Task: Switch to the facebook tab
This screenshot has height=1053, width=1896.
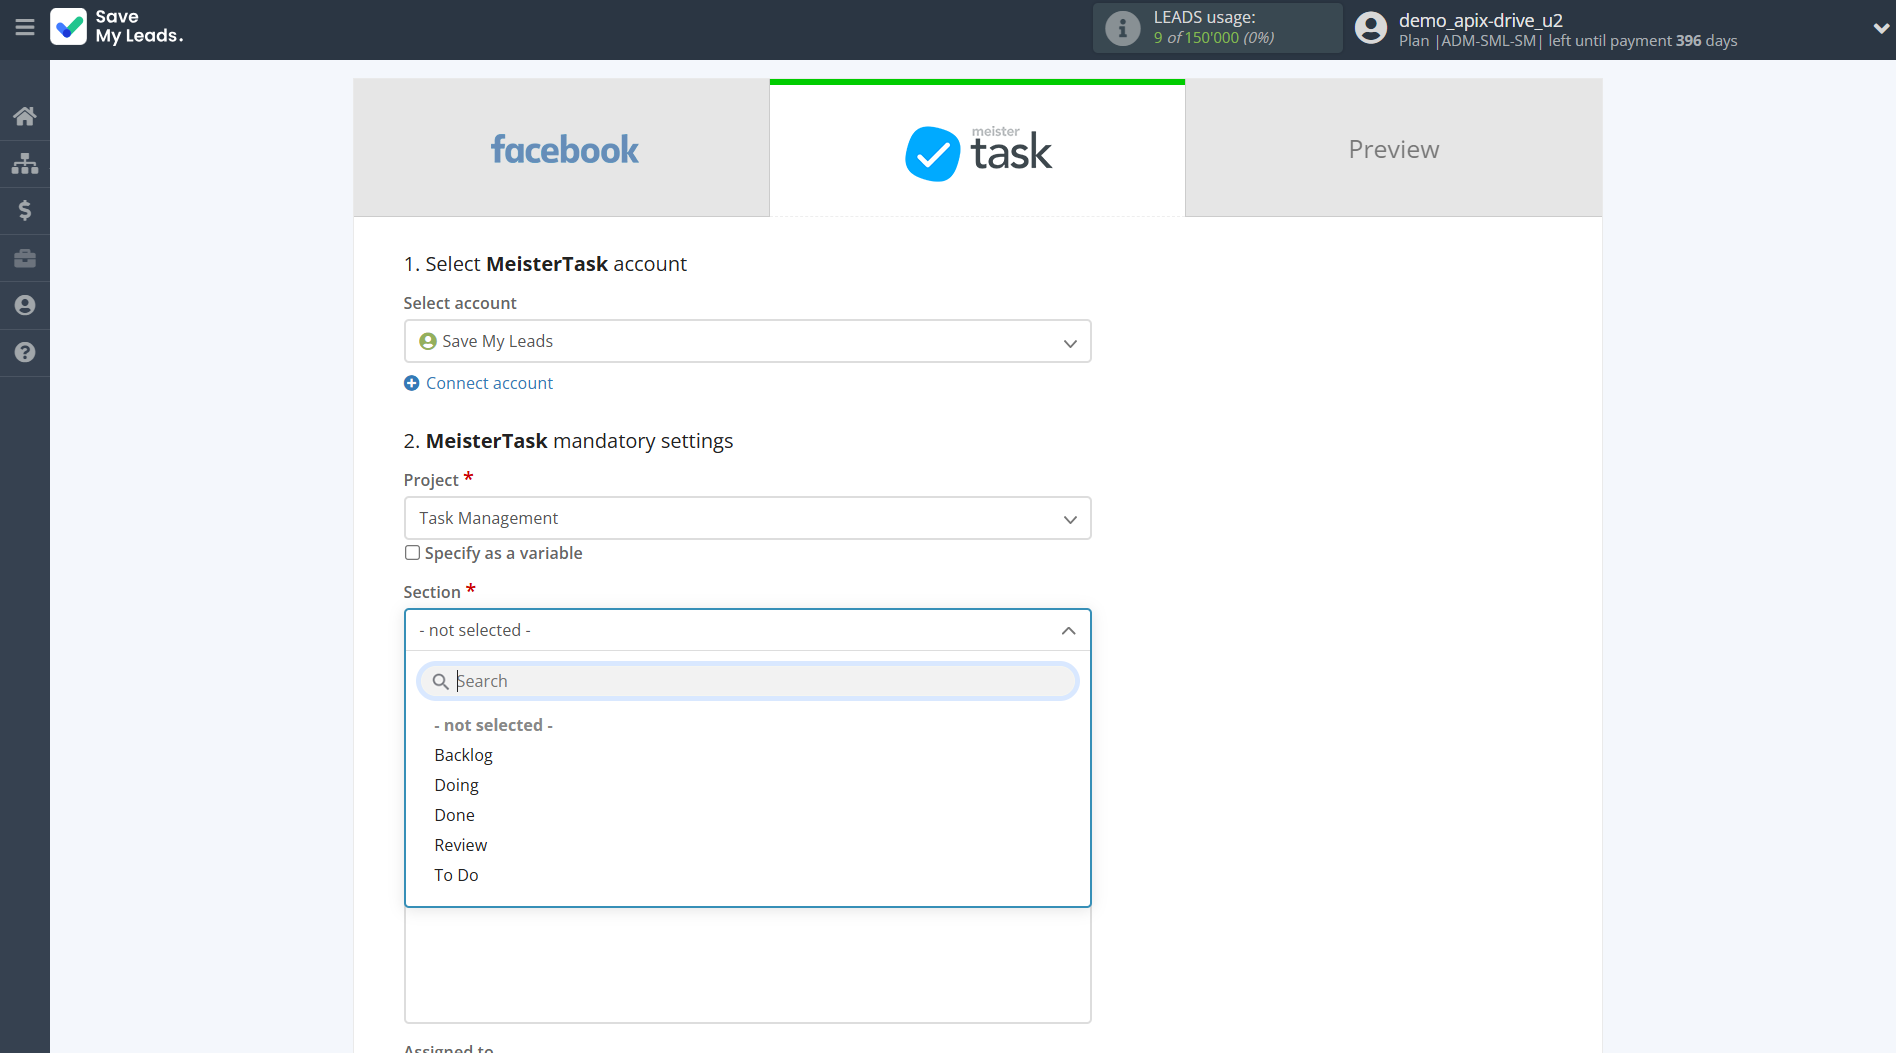Action: tap(563, 148)
